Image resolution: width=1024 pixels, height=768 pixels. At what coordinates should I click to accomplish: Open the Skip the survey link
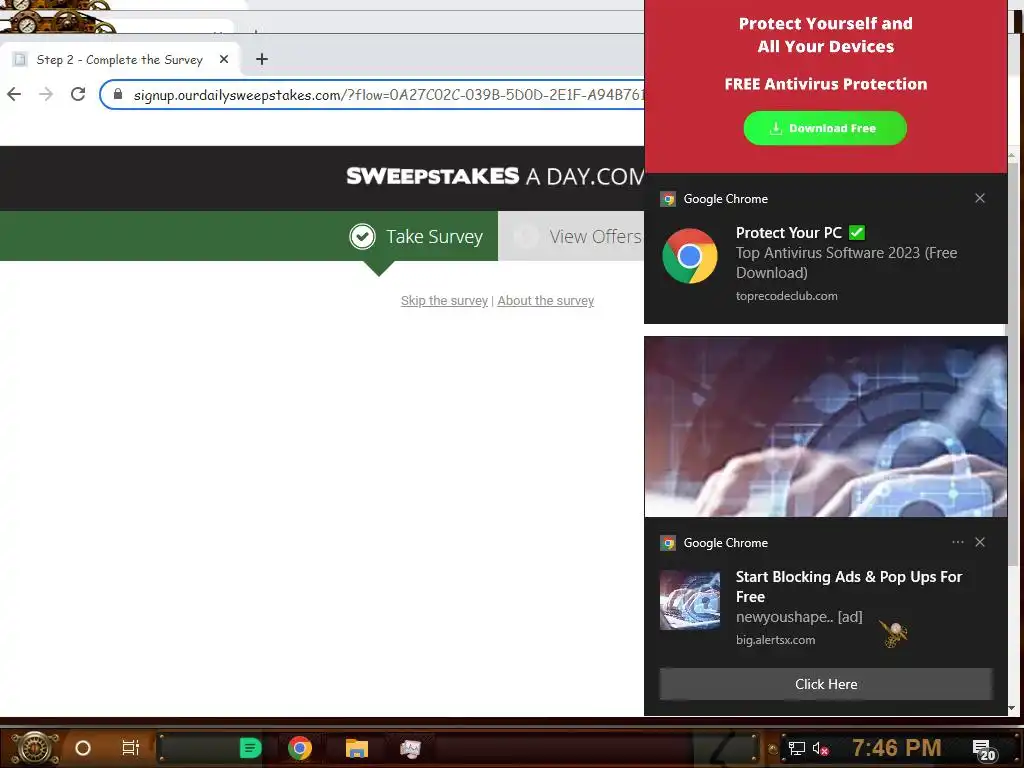tap(444, 301)
